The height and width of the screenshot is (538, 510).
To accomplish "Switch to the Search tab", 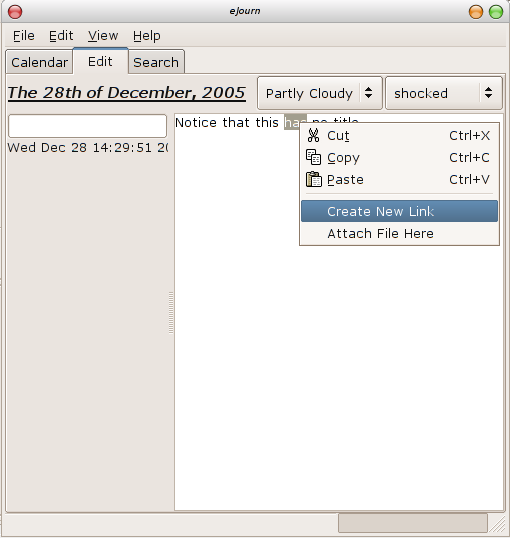I will click(156, 62).
